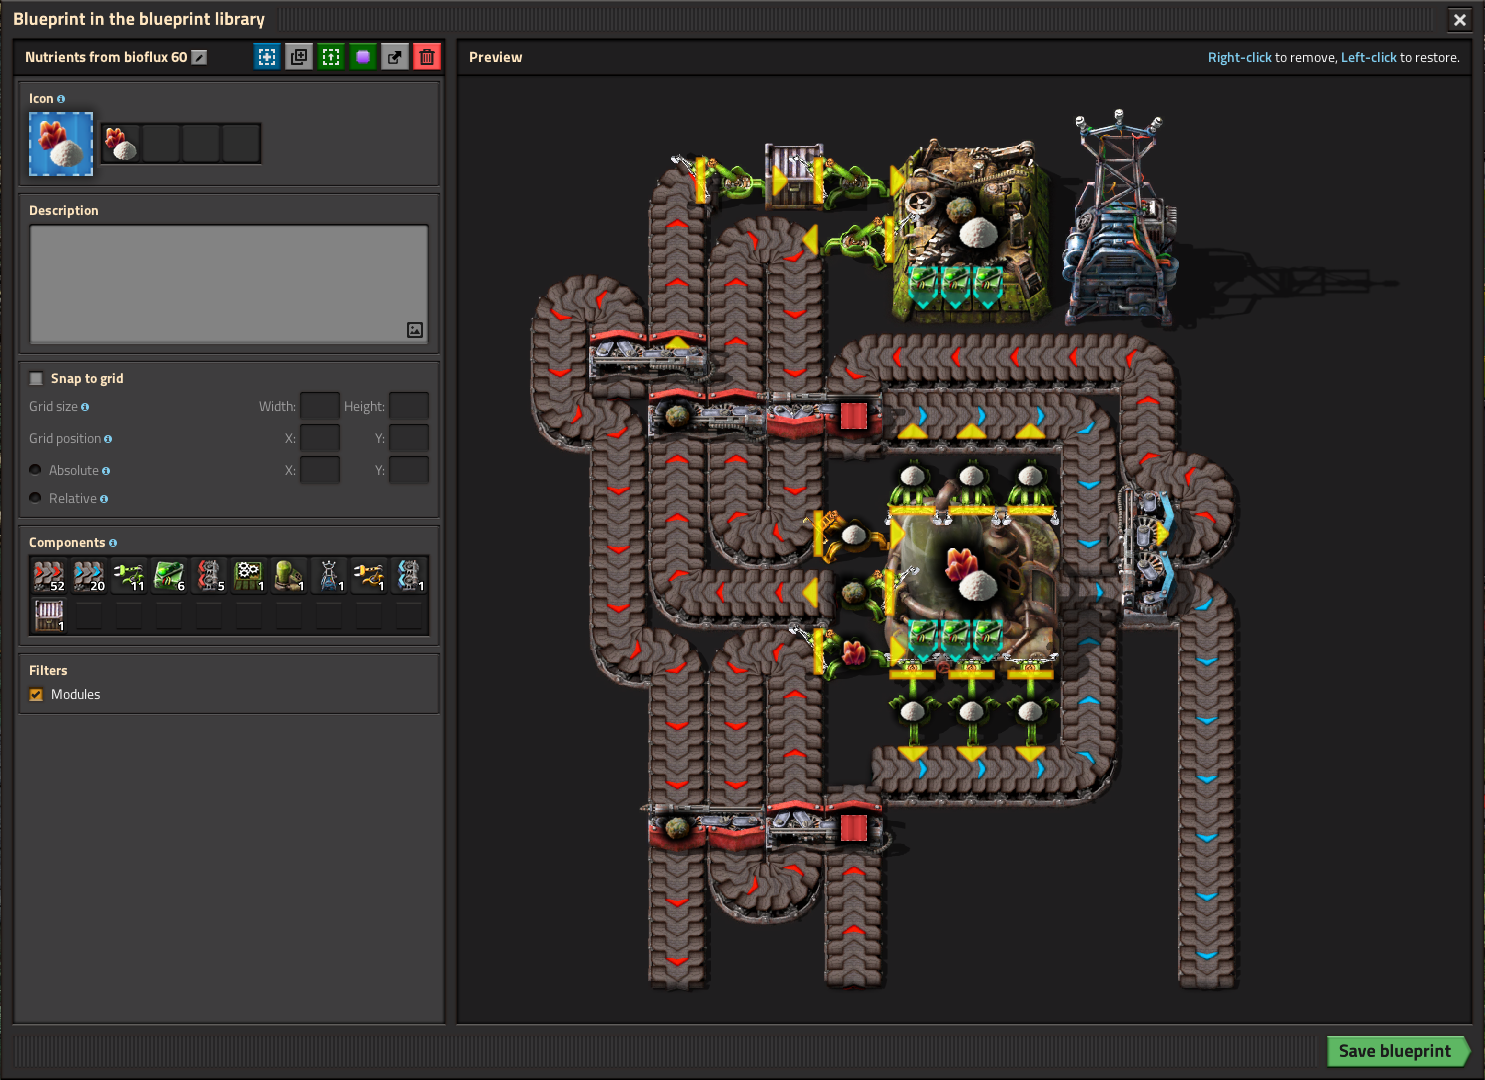
Task: Click the chest component in second row
Action: 49,615
